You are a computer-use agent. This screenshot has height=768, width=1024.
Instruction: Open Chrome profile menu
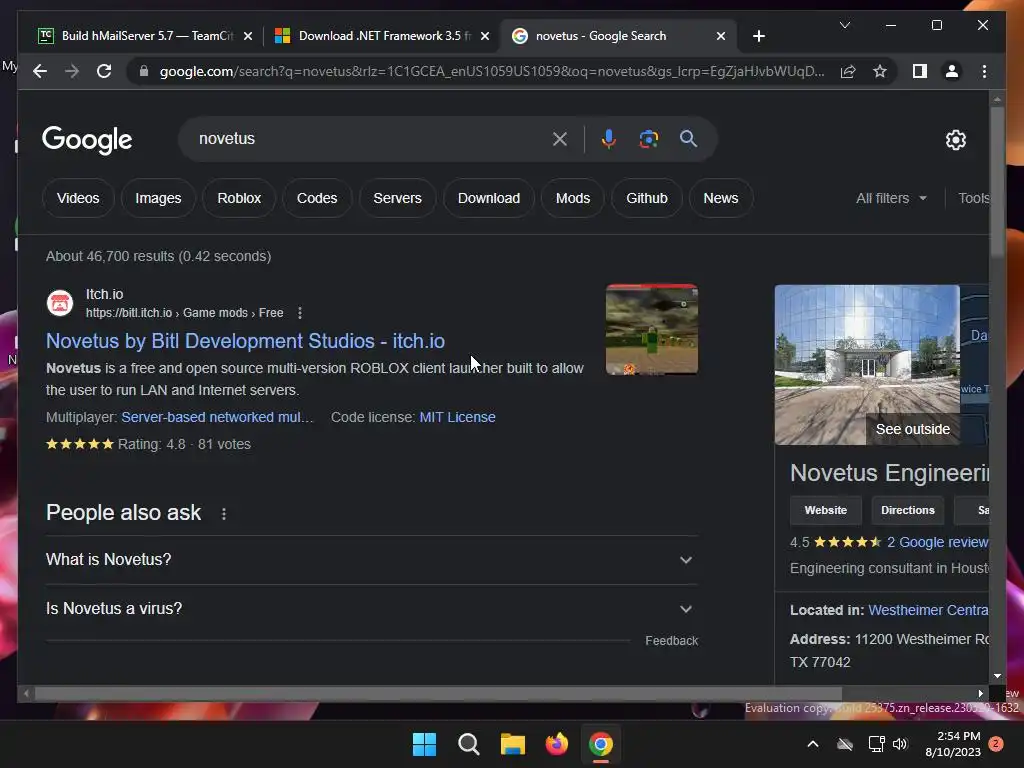[x=952, y=71]
